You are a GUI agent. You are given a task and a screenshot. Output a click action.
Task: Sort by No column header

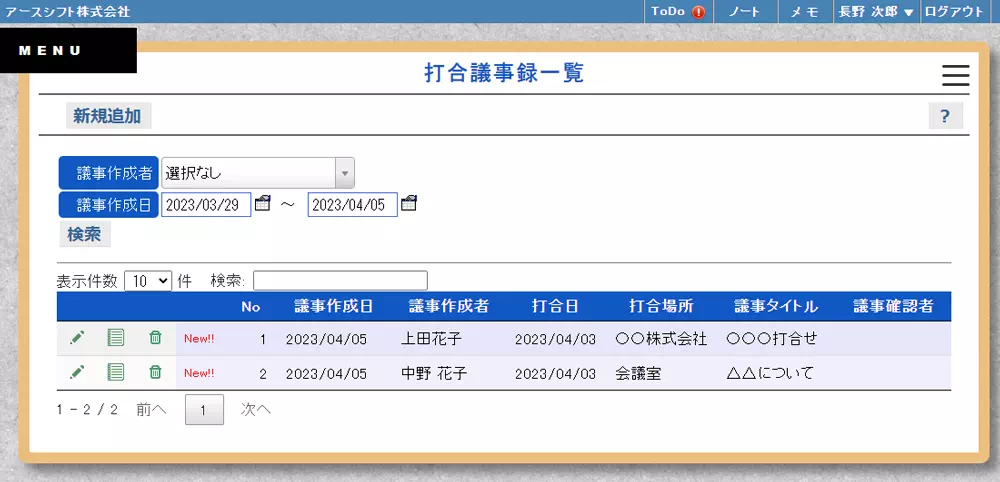(x=251, y=307)
